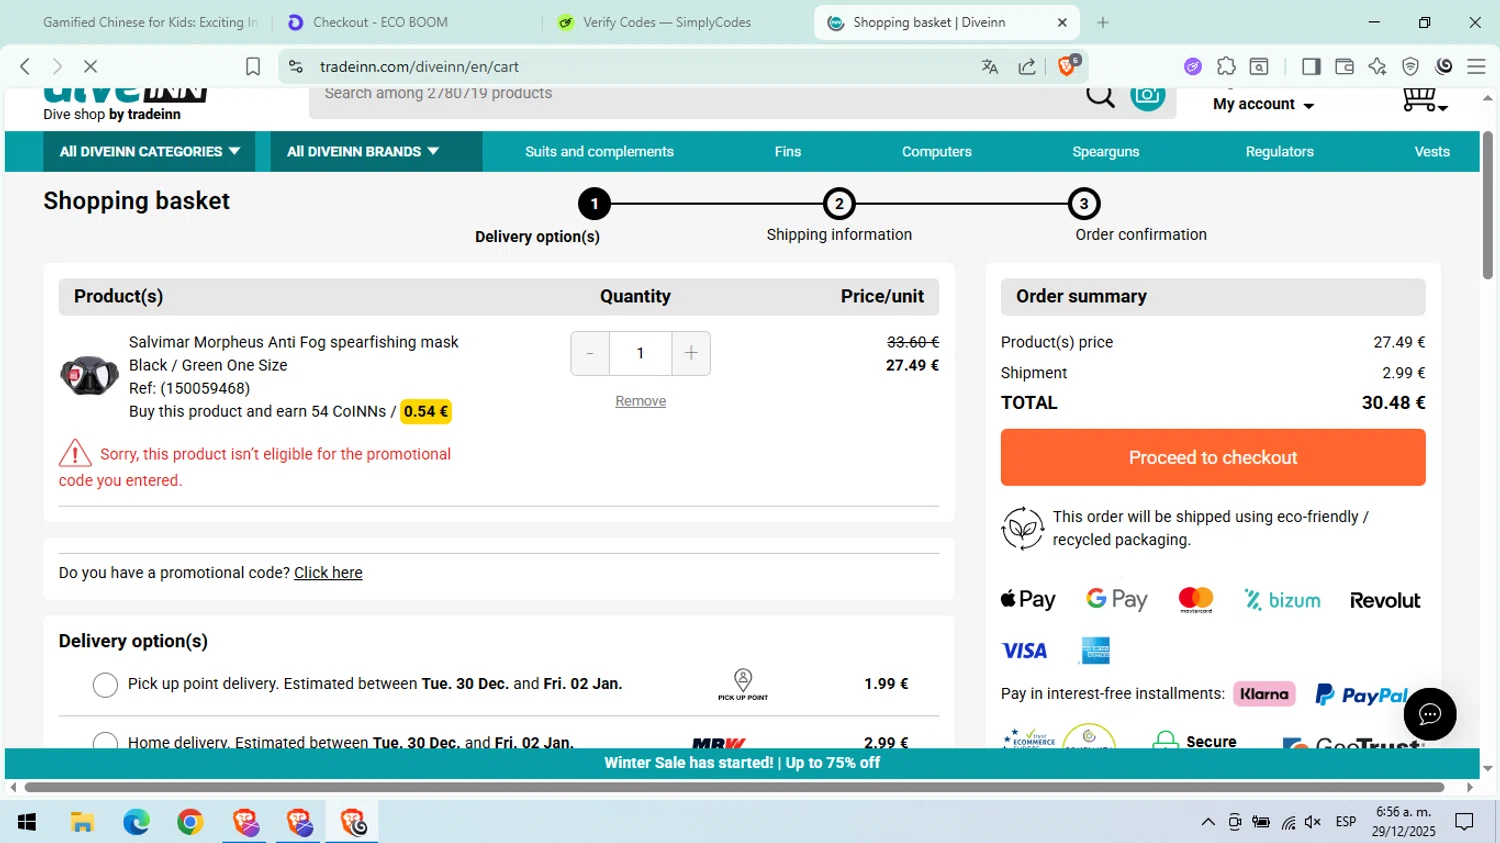Click the quantity input field
Viewport: 1500px width, 843px height.
click(640, 354)
